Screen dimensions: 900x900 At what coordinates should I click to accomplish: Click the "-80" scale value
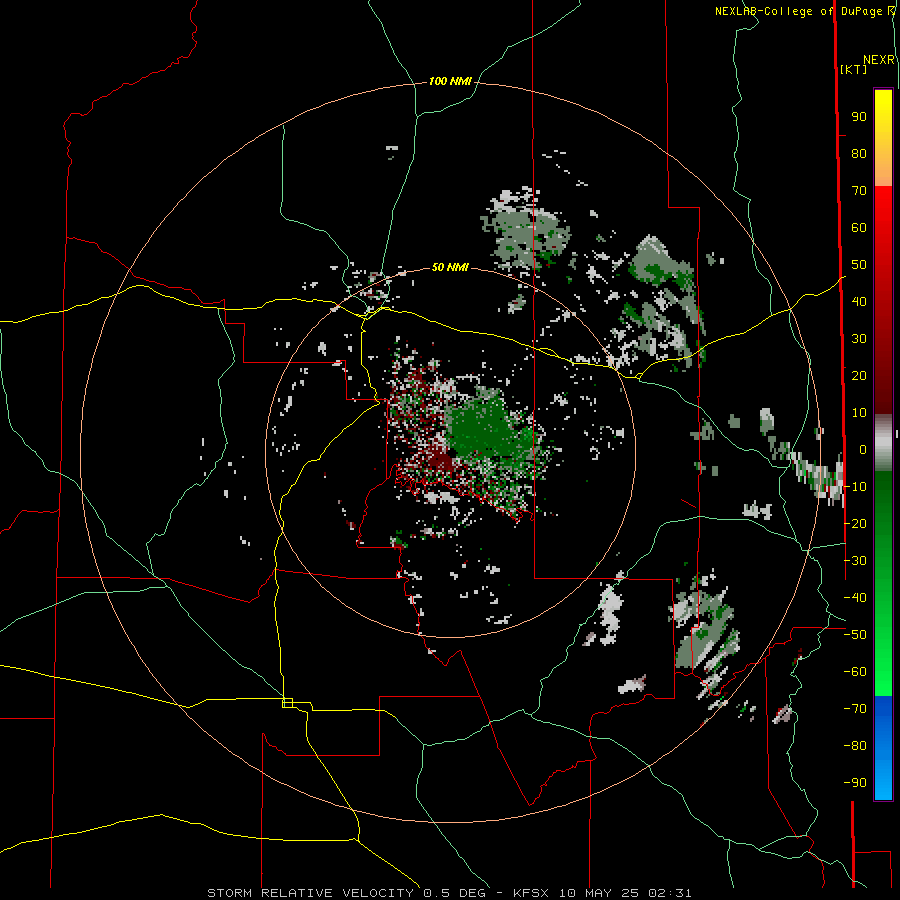click(855, 746)
